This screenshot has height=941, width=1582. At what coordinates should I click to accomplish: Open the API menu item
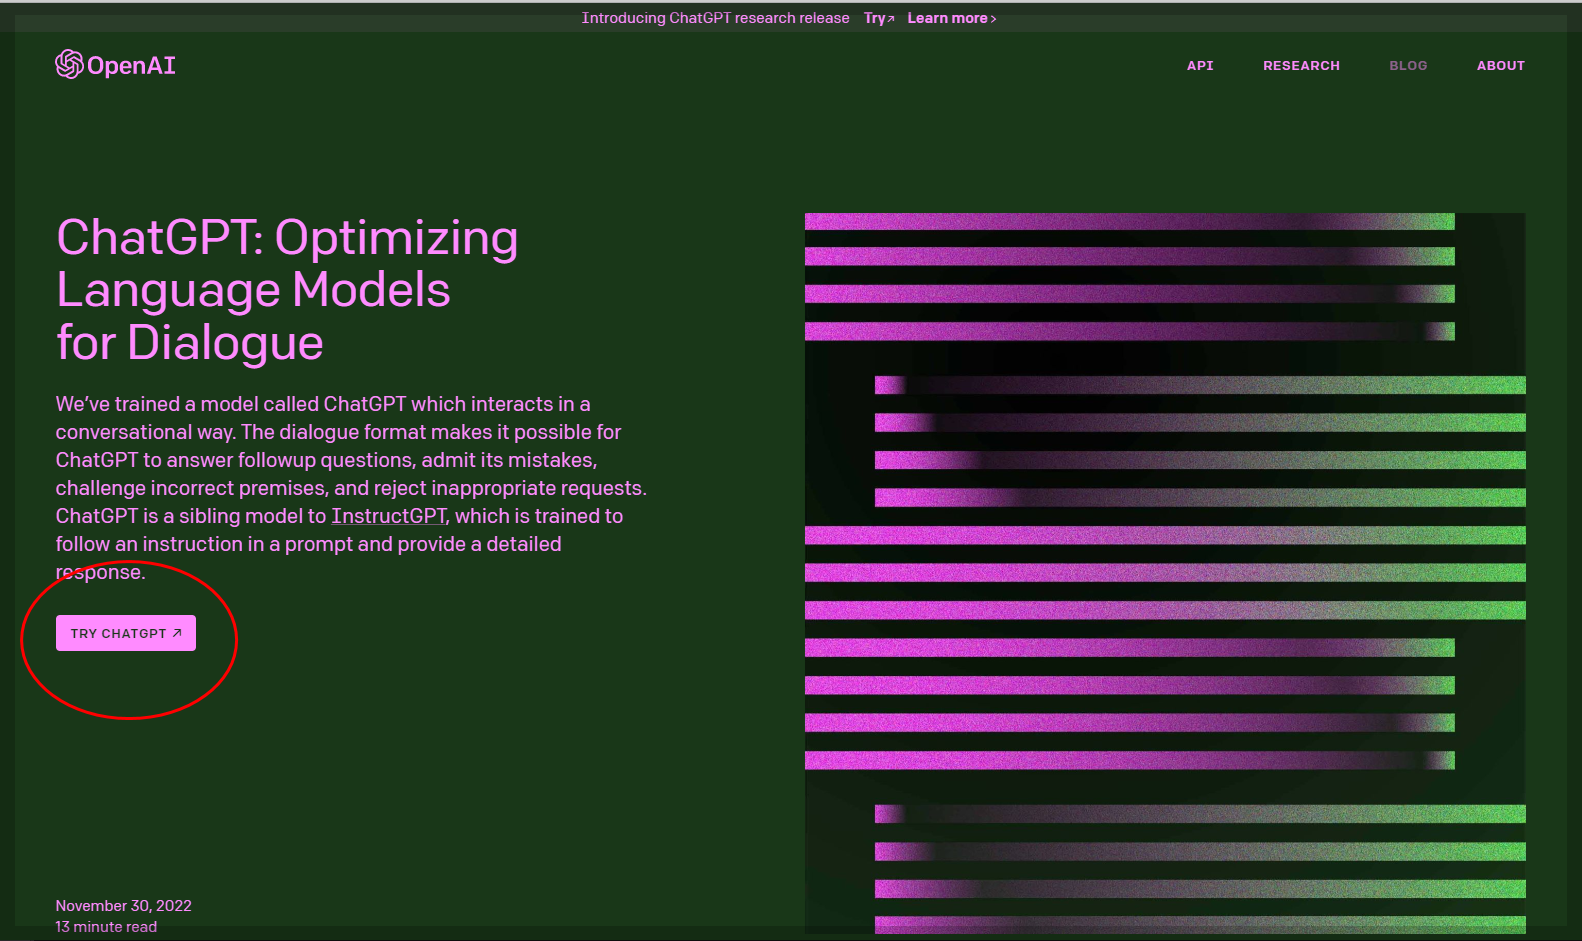pyautogui.click(x=1200, y=66)
